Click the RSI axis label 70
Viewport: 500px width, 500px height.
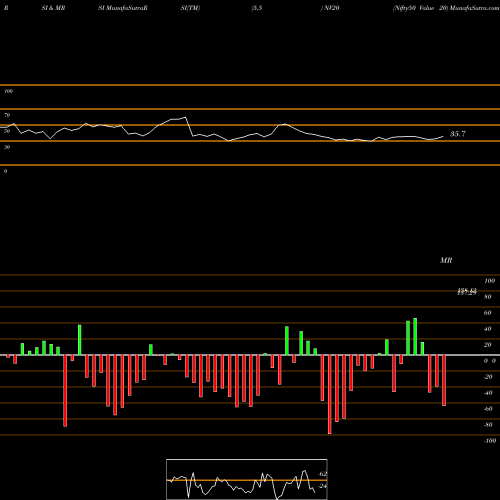pos(7,115)
